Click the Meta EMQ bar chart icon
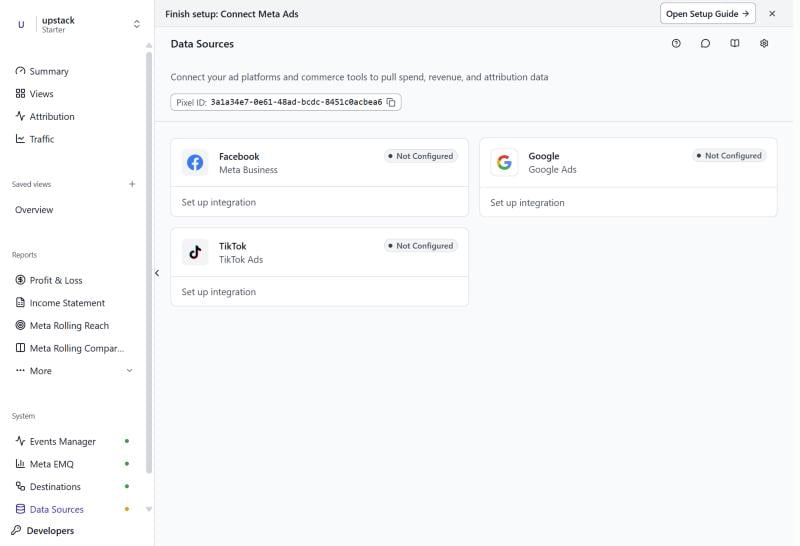This screenshot has height=546, width=800. (20, 463)
